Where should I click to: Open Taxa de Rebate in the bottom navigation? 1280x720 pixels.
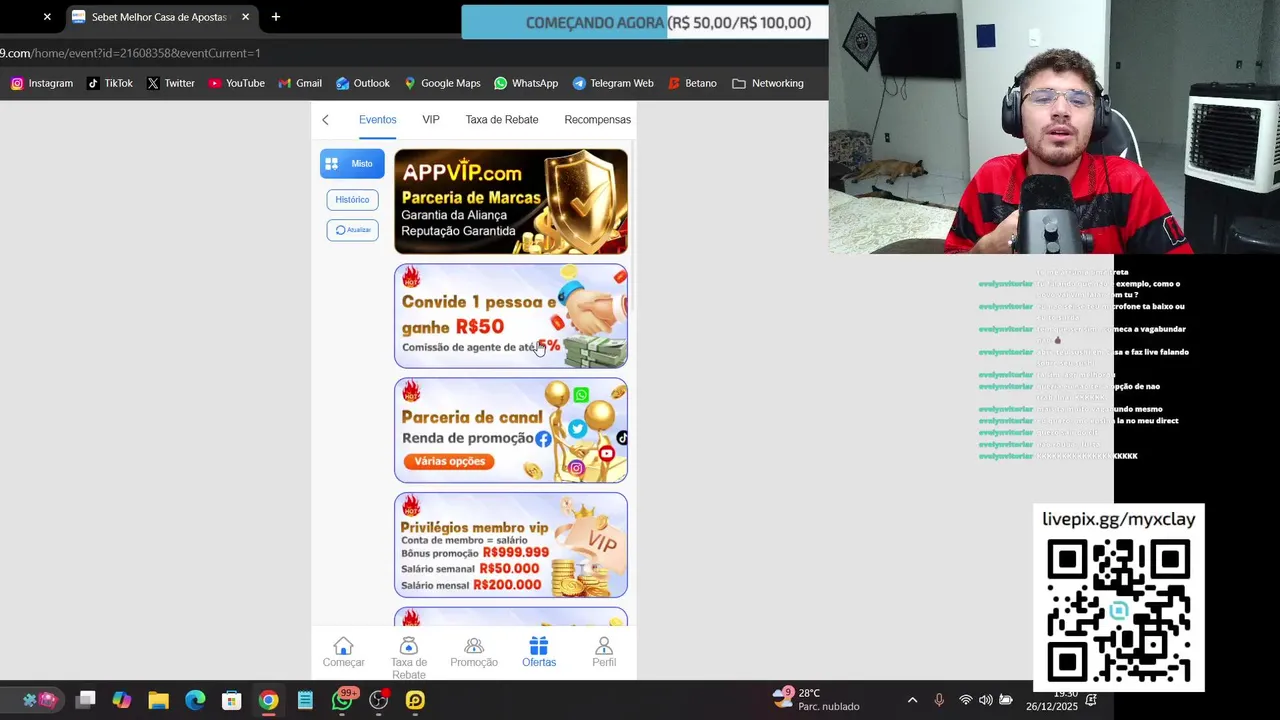408,658
